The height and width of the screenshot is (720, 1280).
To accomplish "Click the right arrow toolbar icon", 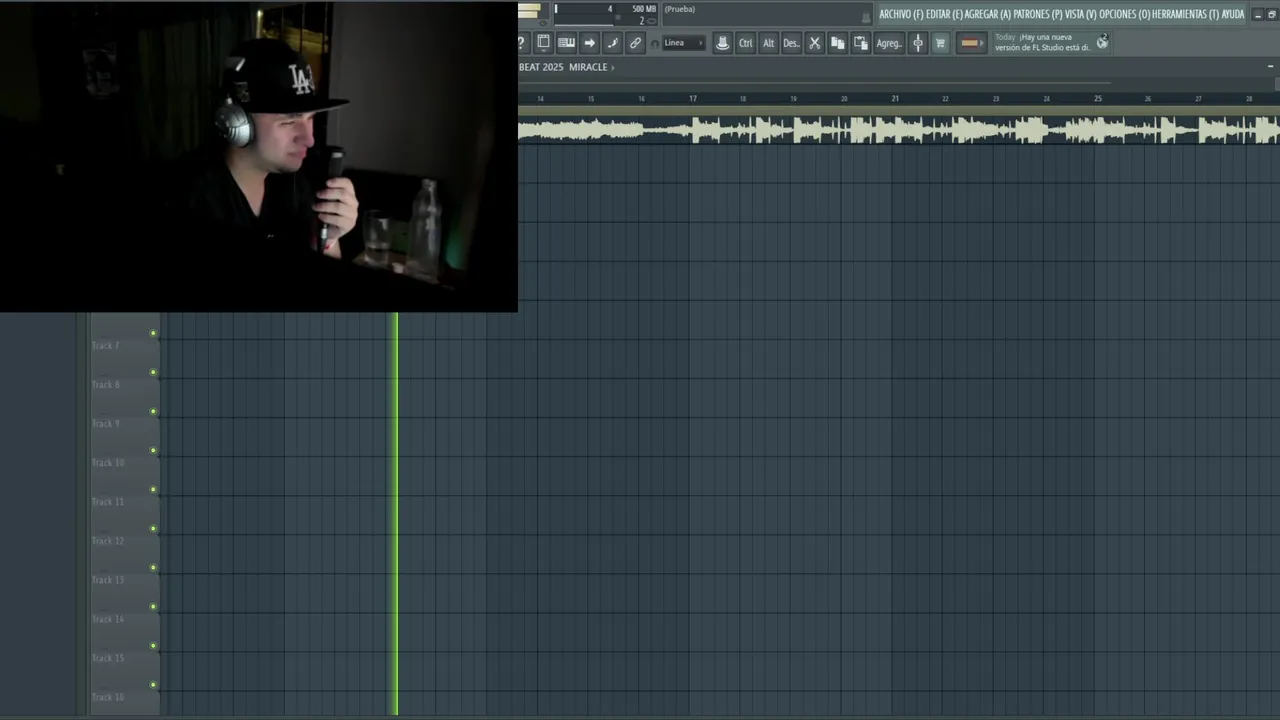I will click(x=589, y=43).
